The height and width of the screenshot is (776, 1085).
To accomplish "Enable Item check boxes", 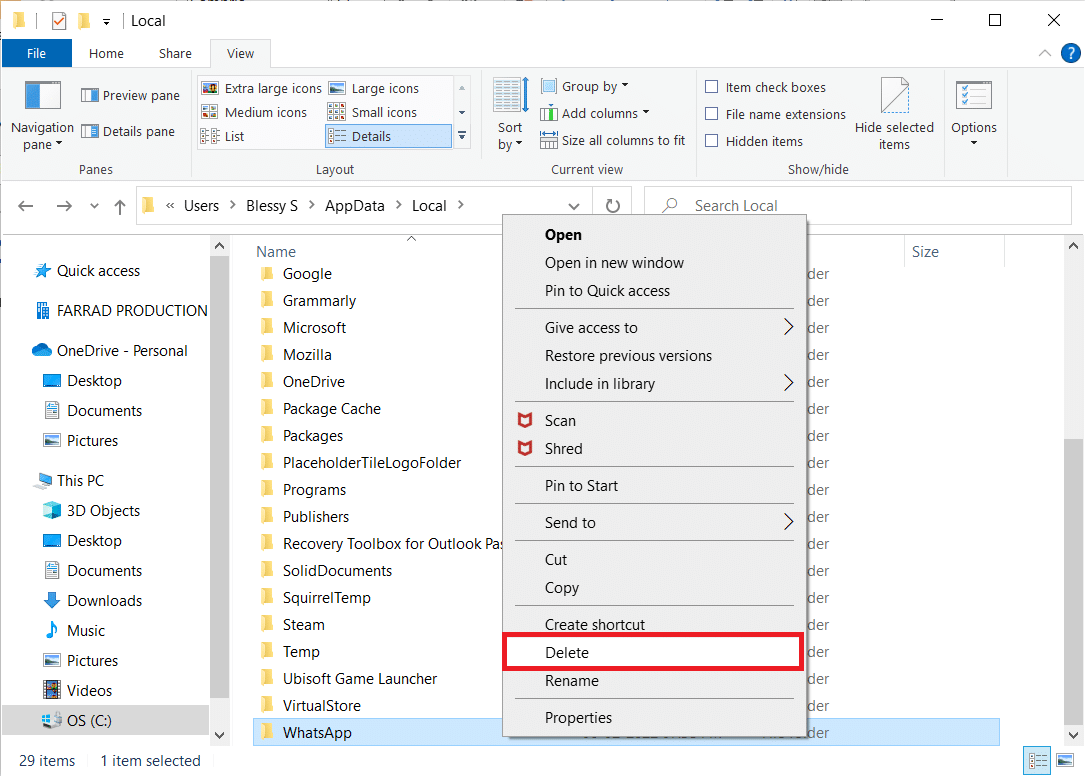I will (x=711, y=87).
